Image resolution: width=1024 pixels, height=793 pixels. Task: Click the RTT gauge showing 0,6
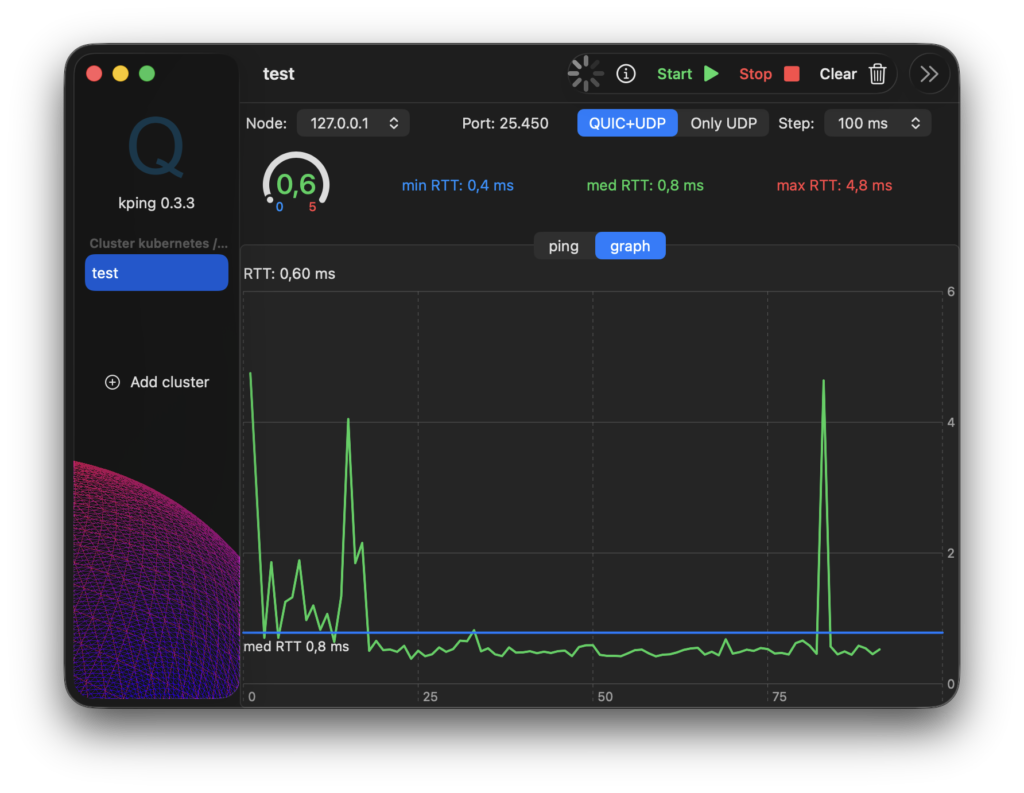pyautogui.click(x=296, y=184)
